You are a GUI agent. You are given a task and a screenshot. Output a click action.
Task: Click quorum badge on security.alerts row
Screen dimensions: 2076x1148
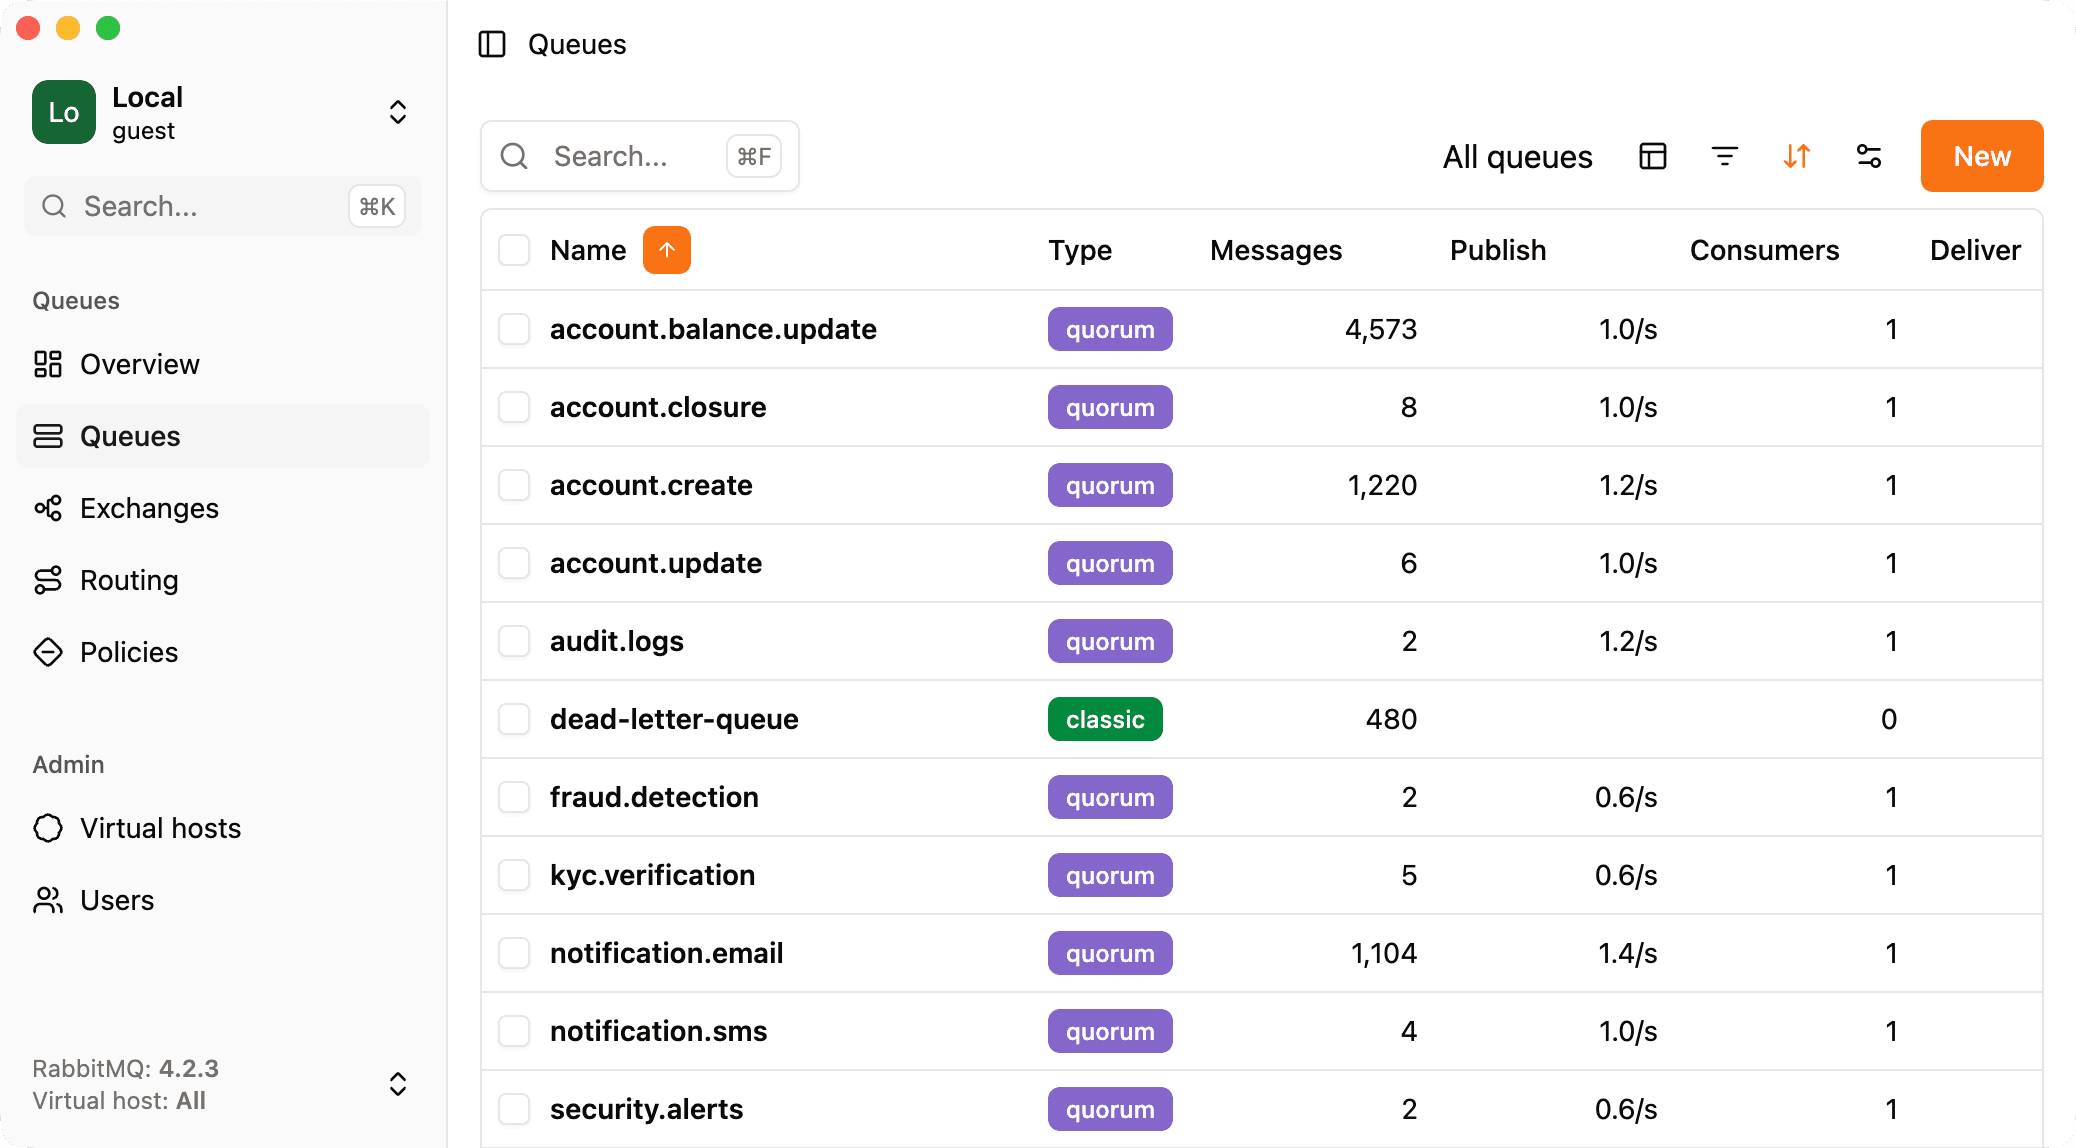pyautogui.click(x=1110, y=1109)
